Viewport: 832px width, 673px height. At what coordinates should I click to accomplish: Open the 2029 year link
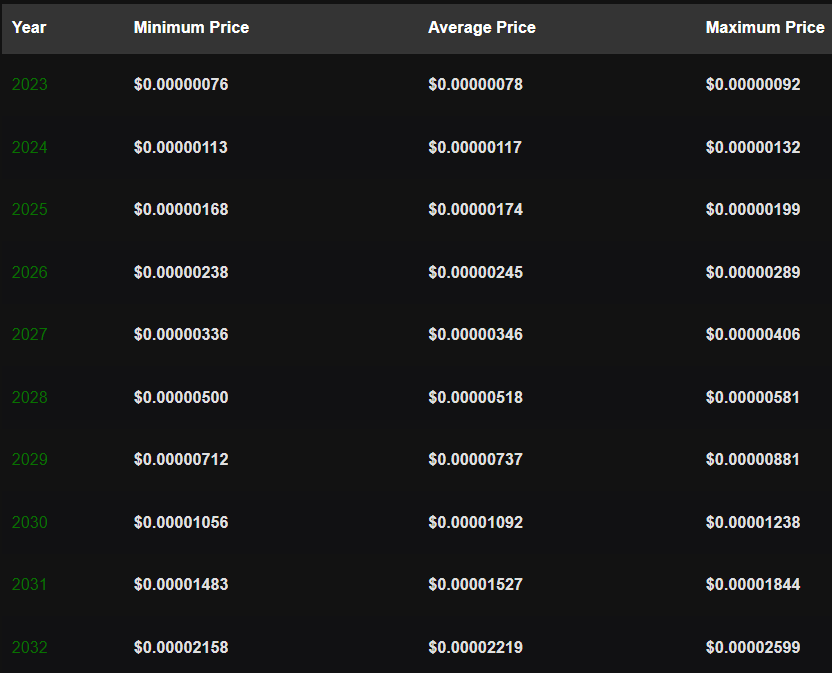click(x=30, y=459)
